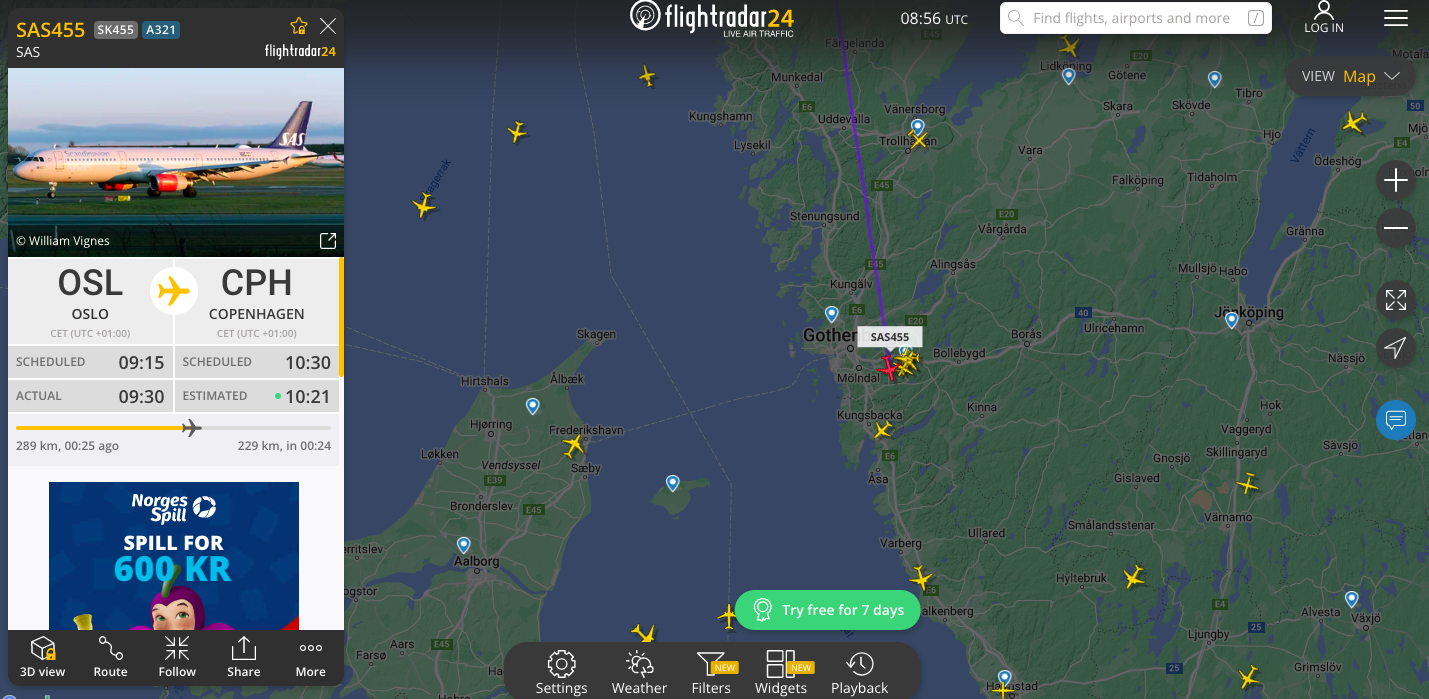The height and width of the screenshot is (699, 1429).
Task: Click the flight progress bar
Action: coord(174,428)
